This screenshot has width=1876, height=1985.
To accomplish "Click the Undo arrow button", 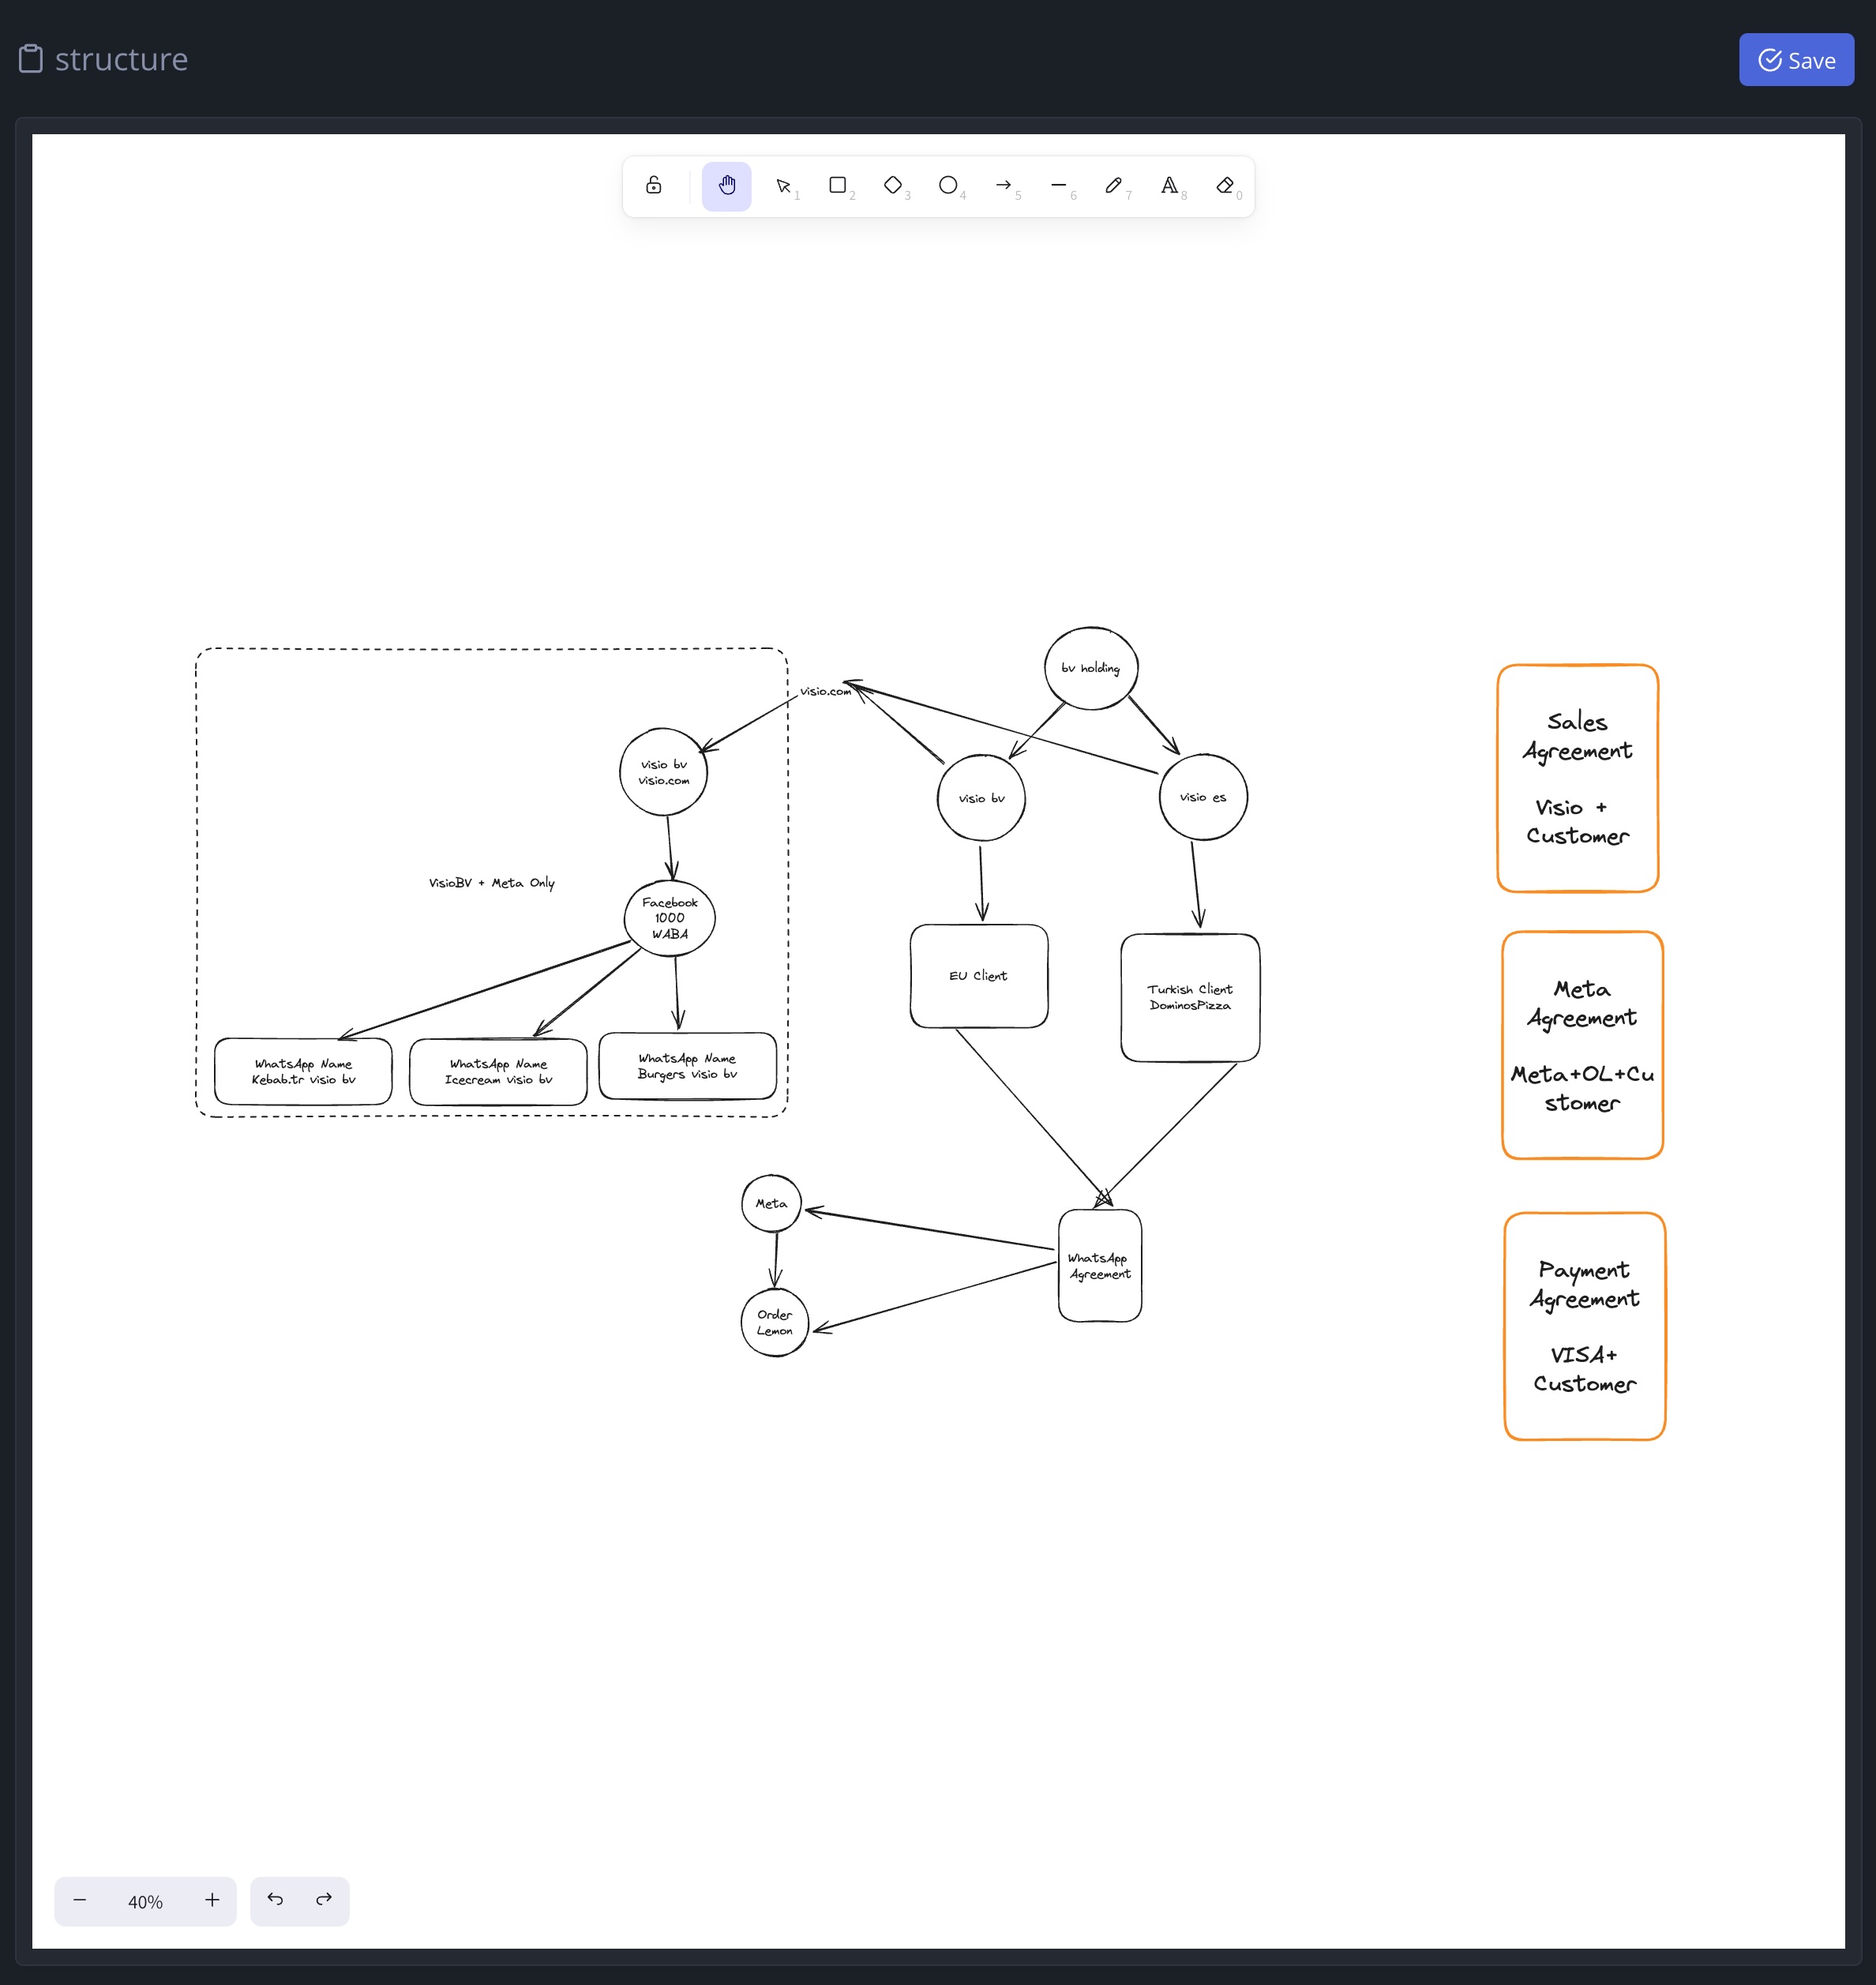I will pos(275,1900).
